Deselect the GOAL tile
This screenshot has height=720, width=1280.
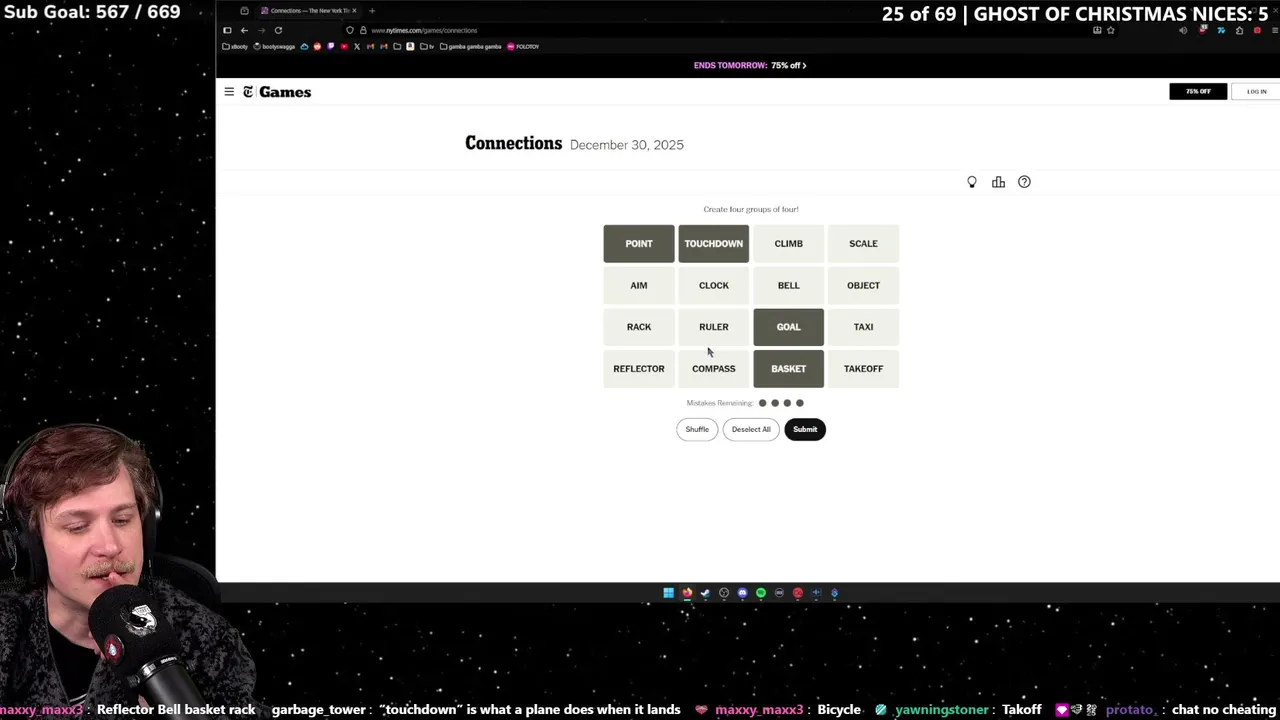pyautogui.click(x=789, y=327)
